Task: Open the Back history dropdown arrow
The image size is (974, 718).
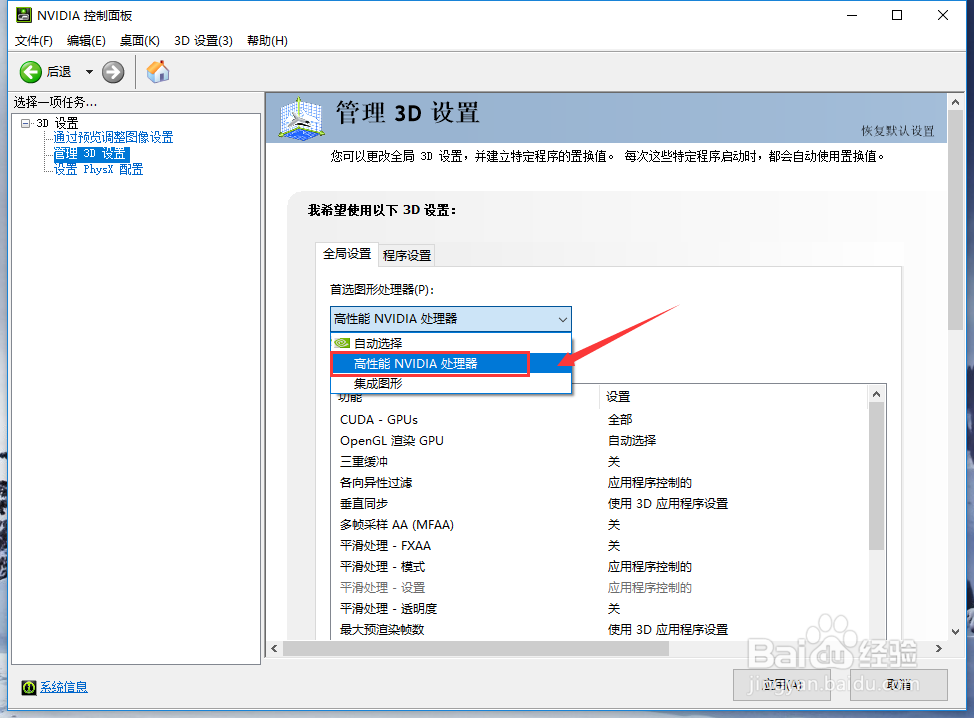Action: pyautogui.click(x=89, y=72)
